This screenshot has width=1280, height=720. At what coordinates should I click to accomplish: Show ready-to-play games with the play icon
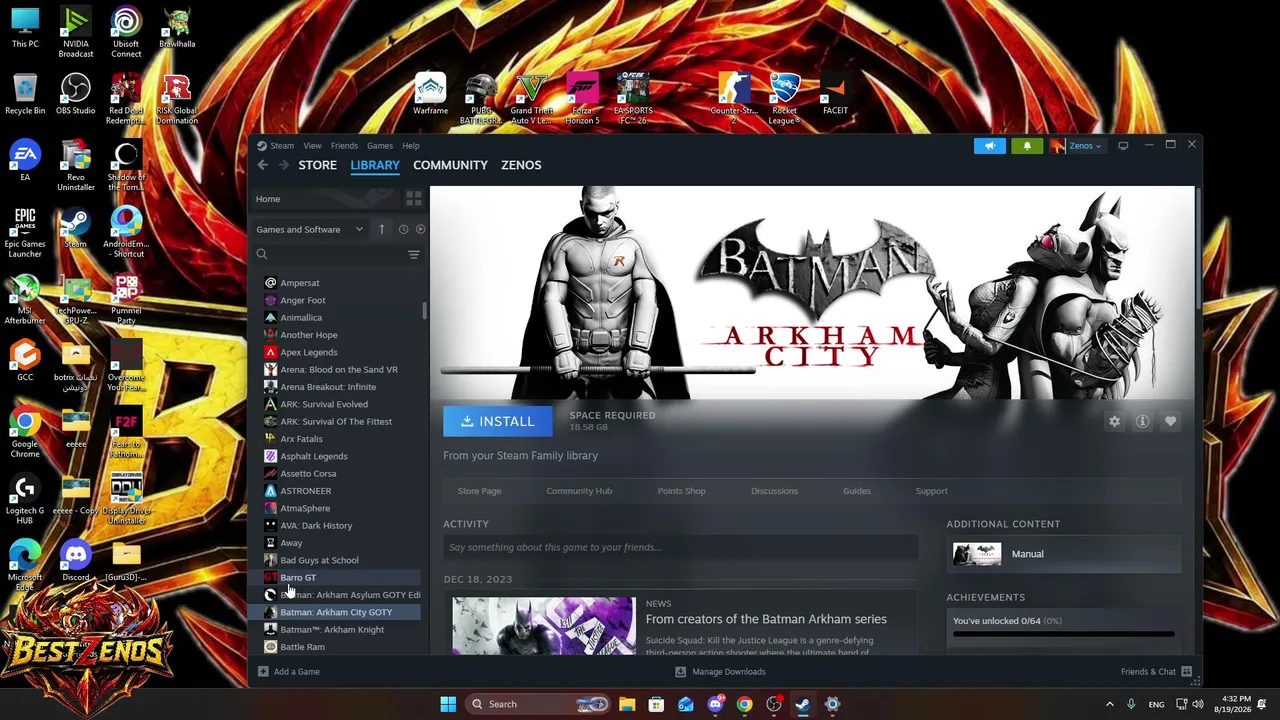pos(420,229)
